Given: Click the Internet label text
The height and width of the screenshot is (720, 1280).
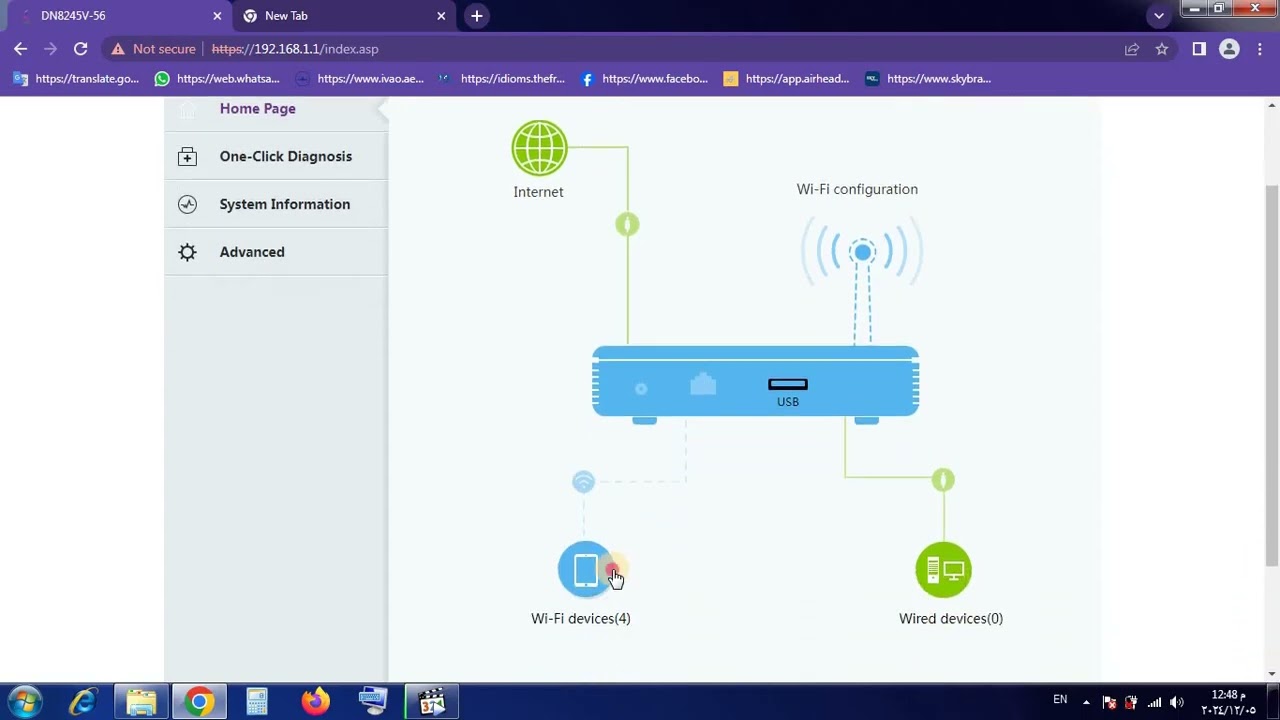Looking at the screenshot, I should tap(538, 192).
